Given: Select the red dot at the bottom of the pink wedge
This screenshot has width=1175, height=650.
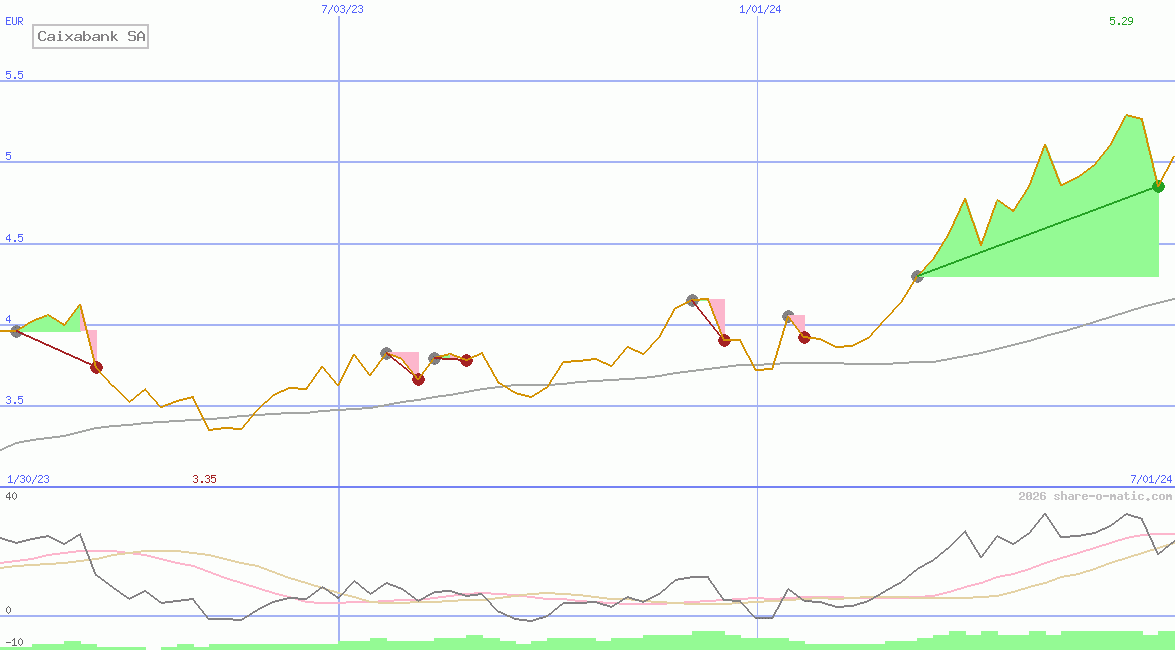Looking at the screenshot, I should [419, 379].
